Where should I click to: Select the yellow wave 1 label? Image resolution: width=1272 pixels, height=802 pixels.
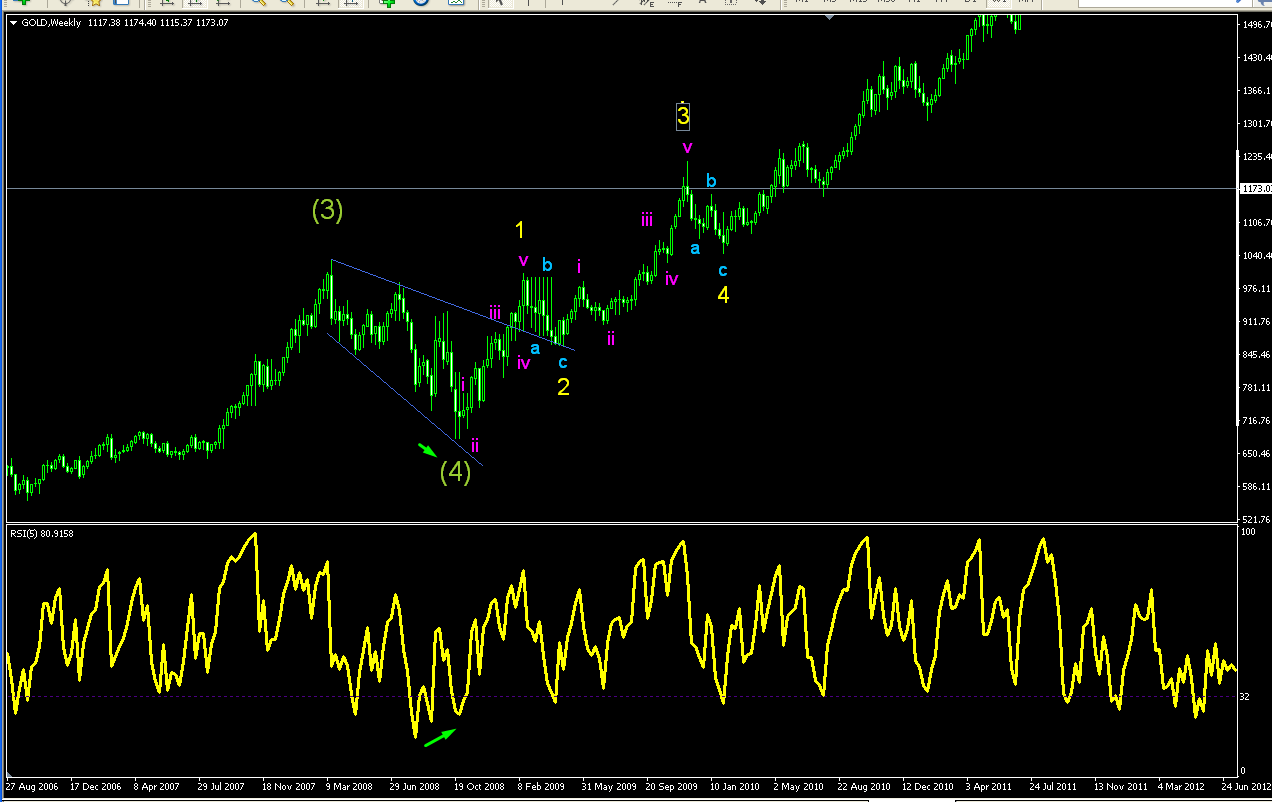coord(520,230)
